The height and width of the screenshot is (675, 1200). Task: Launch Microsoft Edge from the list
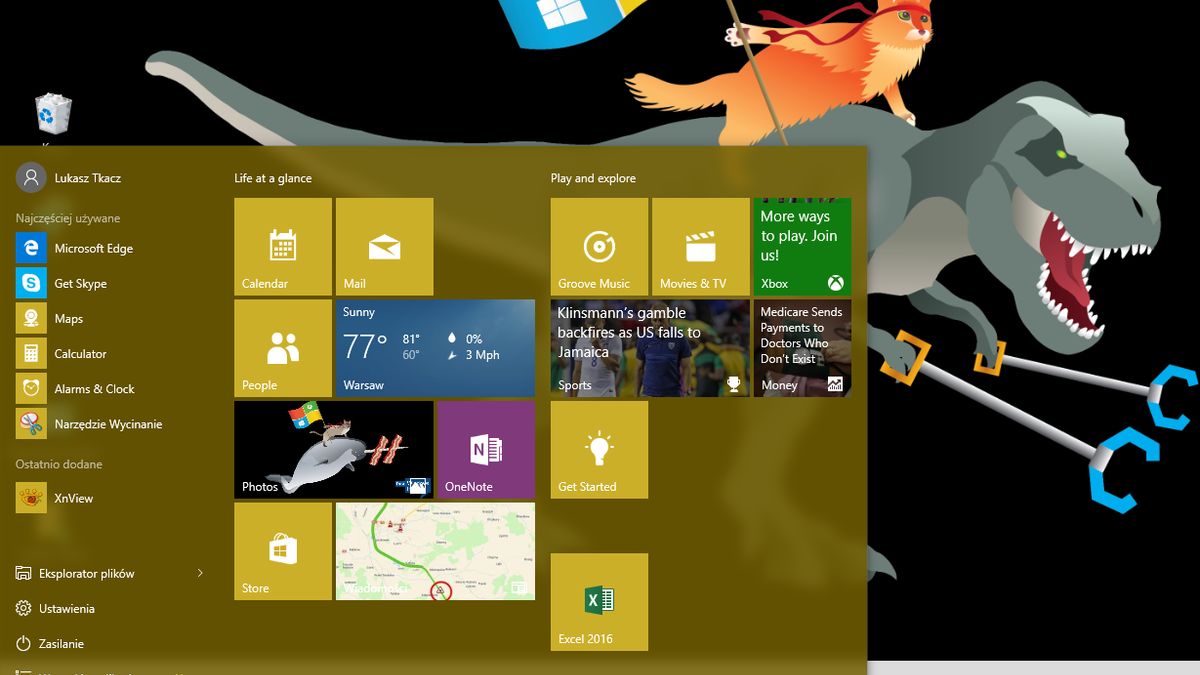tap(110, 248)
